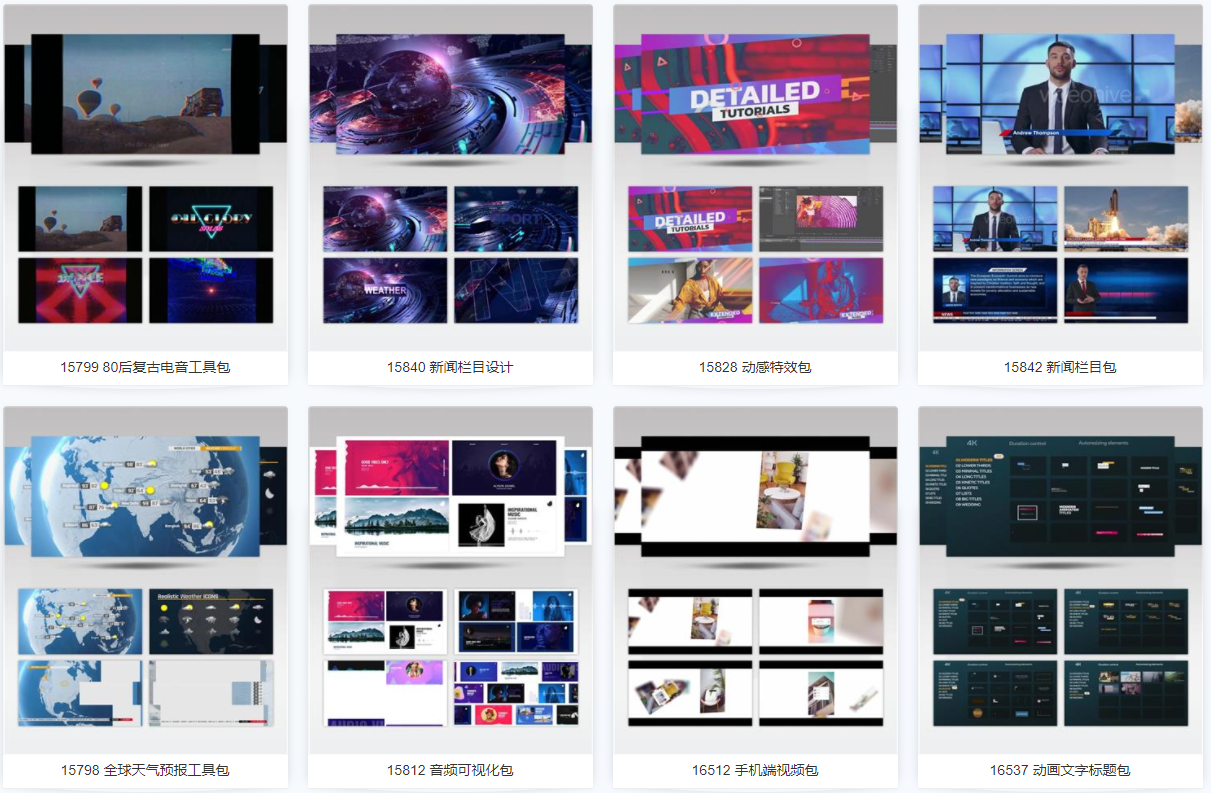Click the neon triangle retro logo thumbnail
The image size is (1211, 793).
(211, 218)
